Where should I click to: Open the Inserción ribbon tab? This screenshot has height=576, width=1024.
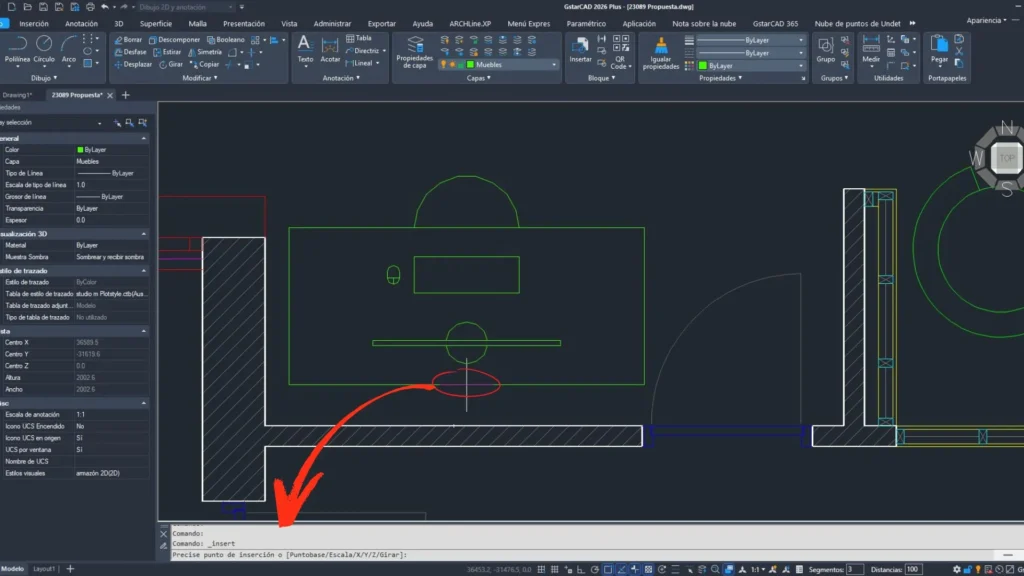[x=33, y=24]
